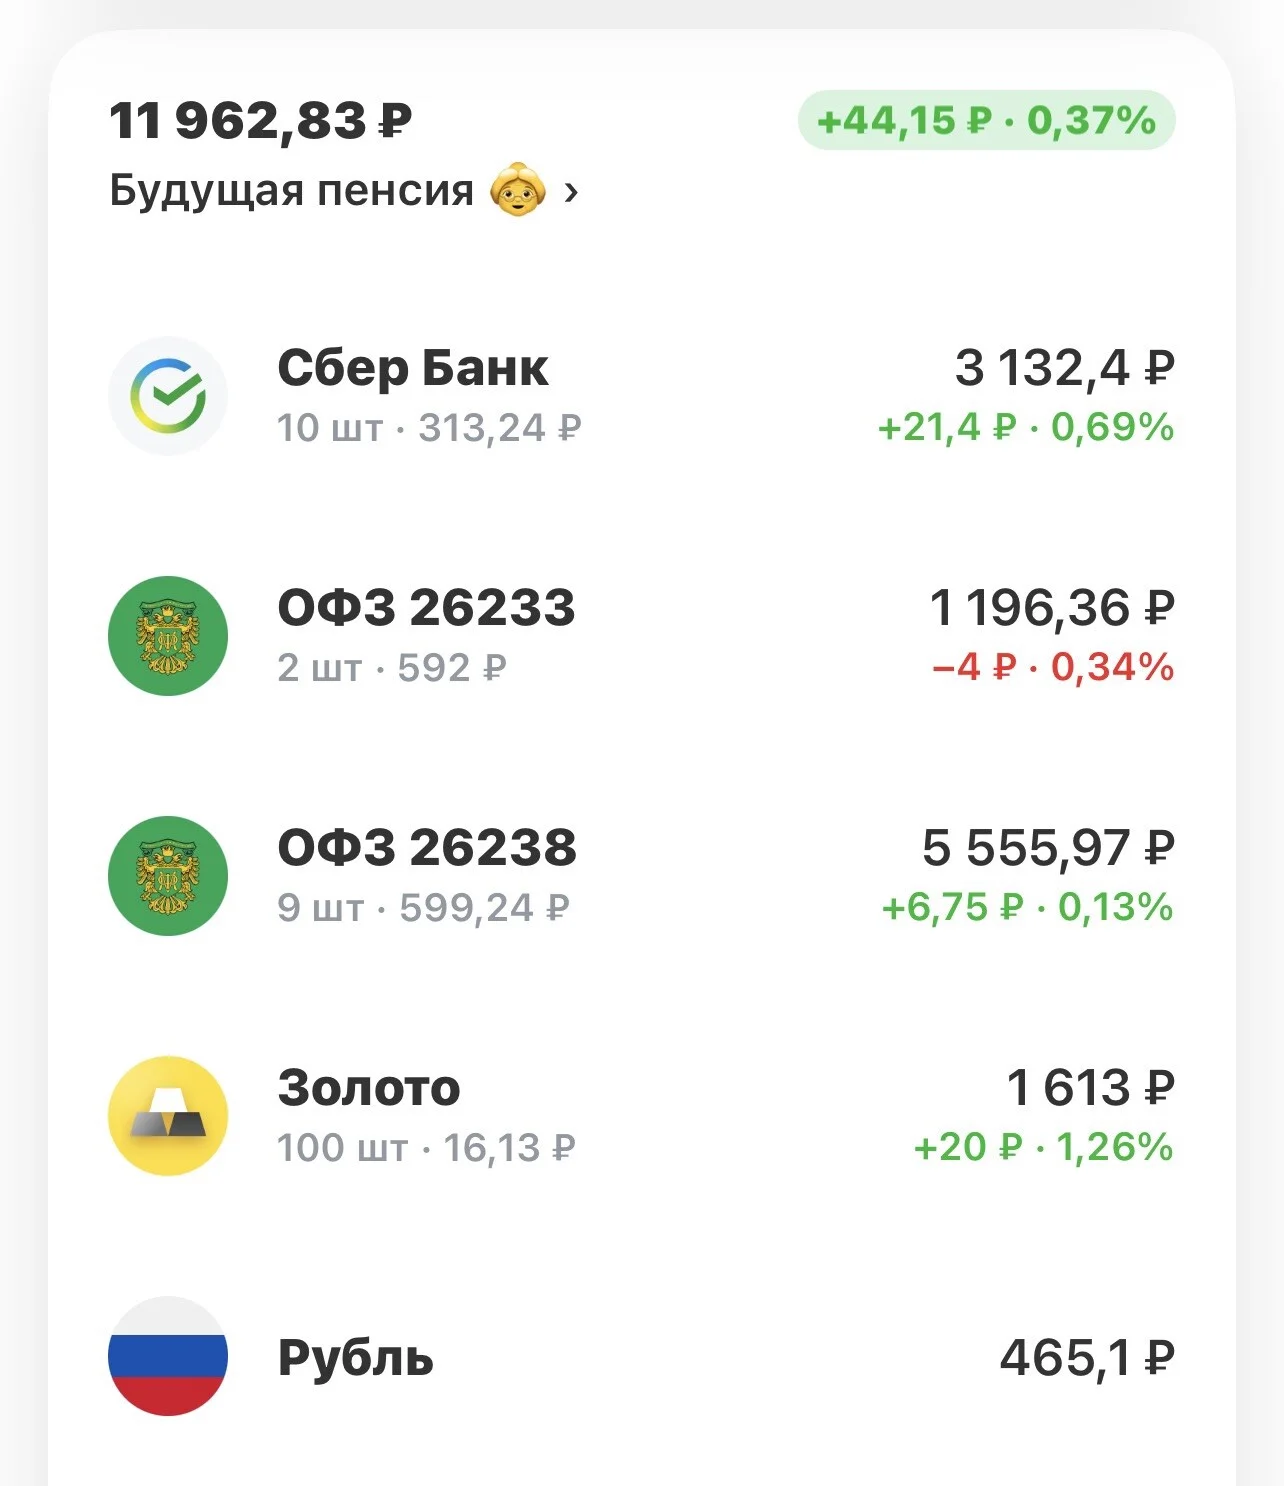Open the Будущая пенсия portfolio title

coord(291,190)
